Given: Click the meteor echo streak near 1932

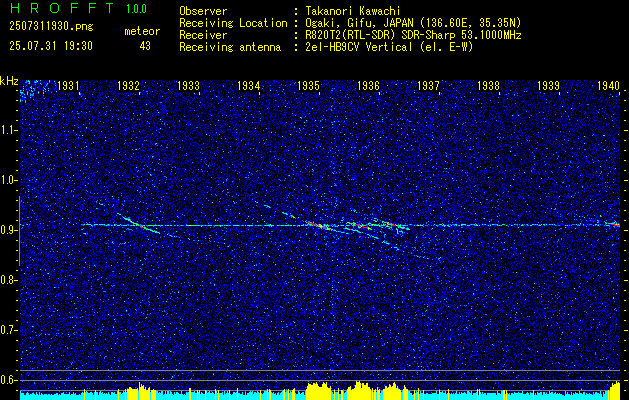Looking at the screenshot, I should (138, 224).
